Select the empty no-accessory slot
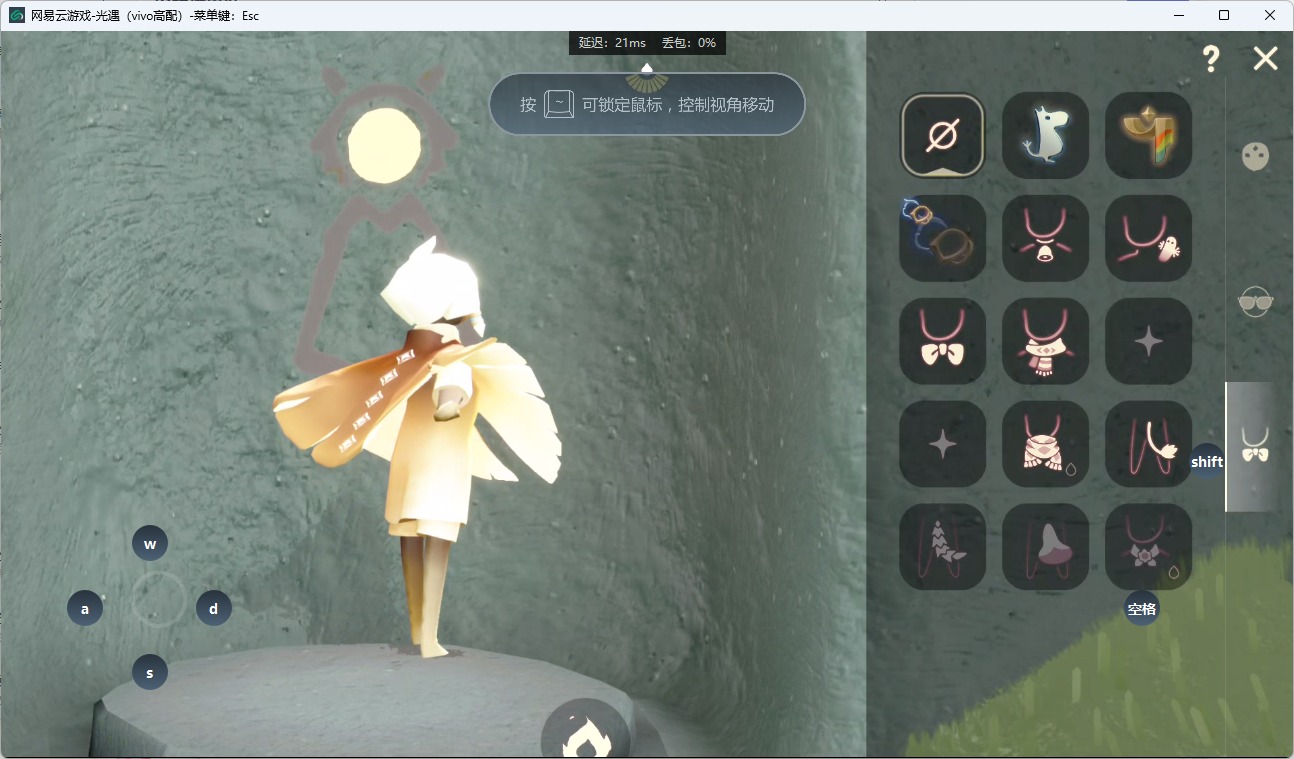Screen dimensions: 1294x759 943,135
